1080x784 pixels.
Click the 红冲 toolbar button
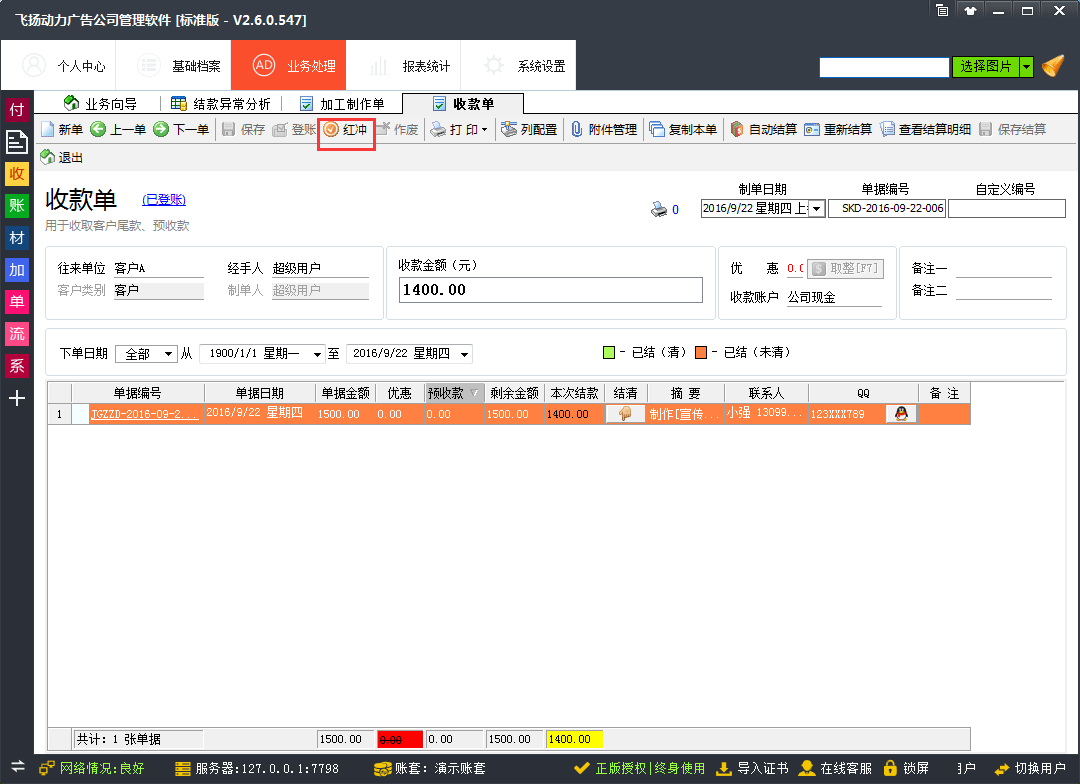click(x=346, y=130)
